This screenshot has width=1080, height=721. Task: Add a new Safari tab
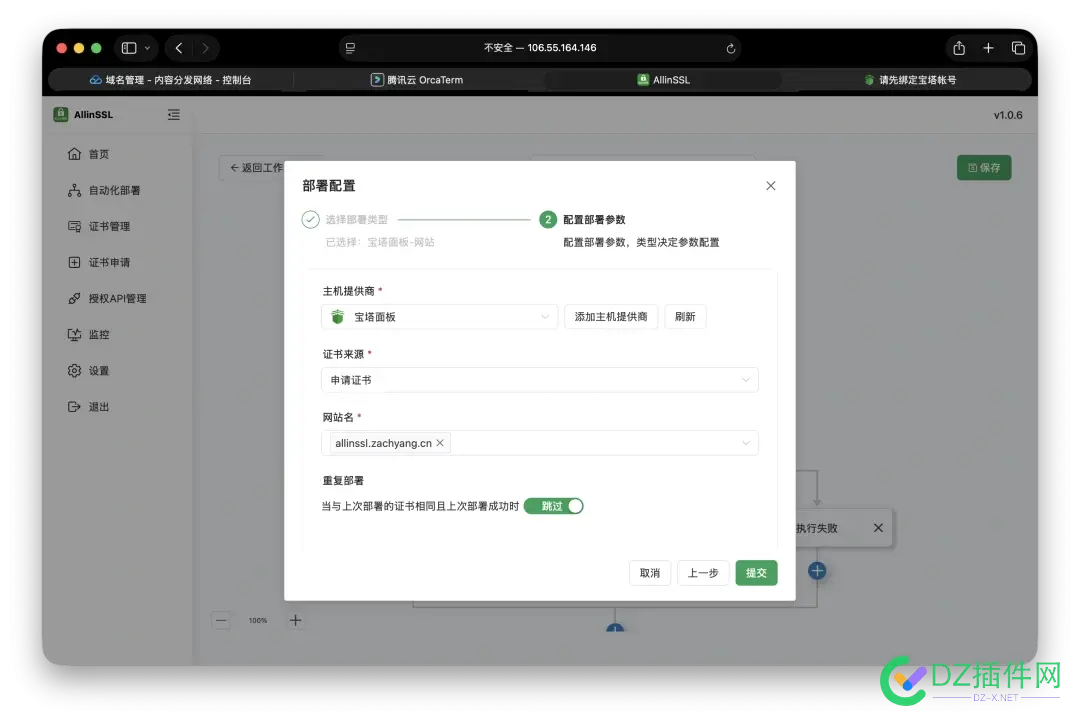(988, 48)
